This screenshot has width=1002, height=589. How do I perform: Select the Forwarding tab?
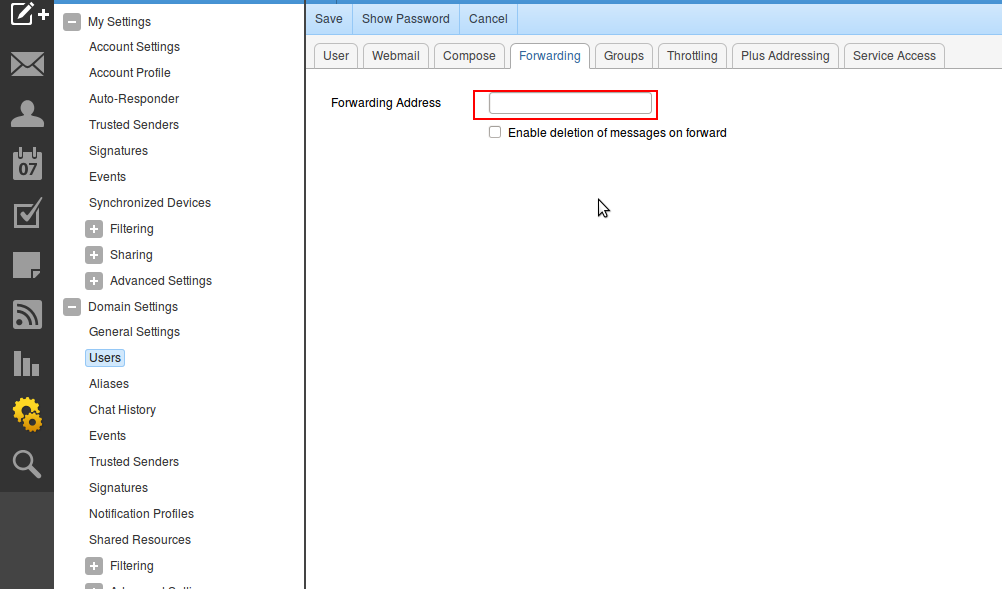pos(550,56)
